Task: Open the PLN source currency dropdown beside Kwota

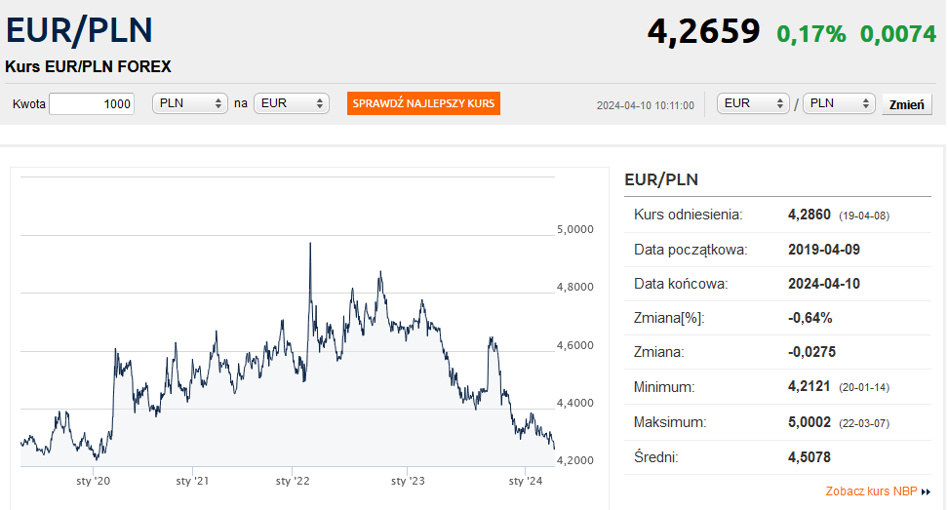Action: [x=190, y=104]
